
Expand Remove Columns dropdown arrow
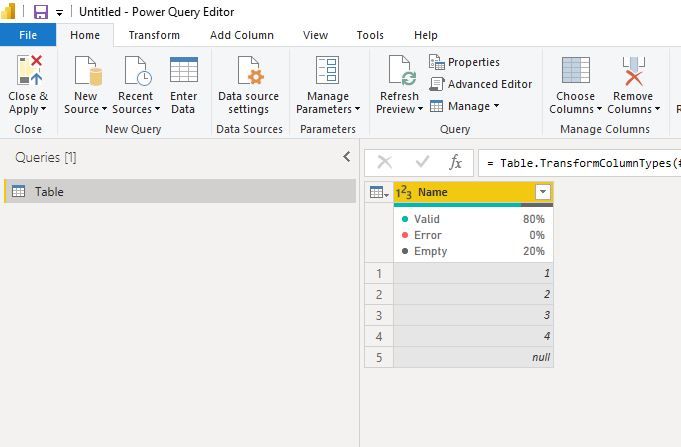pyautogui.click(x=657, y=109)
